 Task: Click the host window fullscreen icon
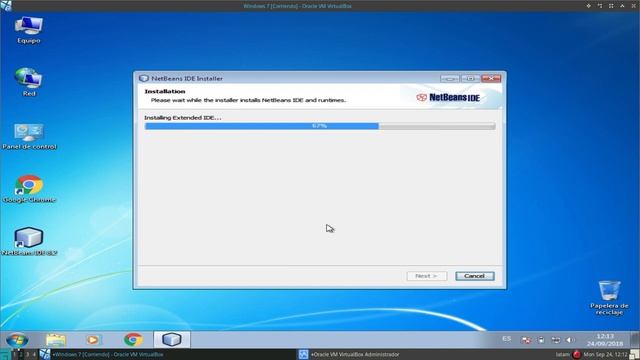point(611,6)
